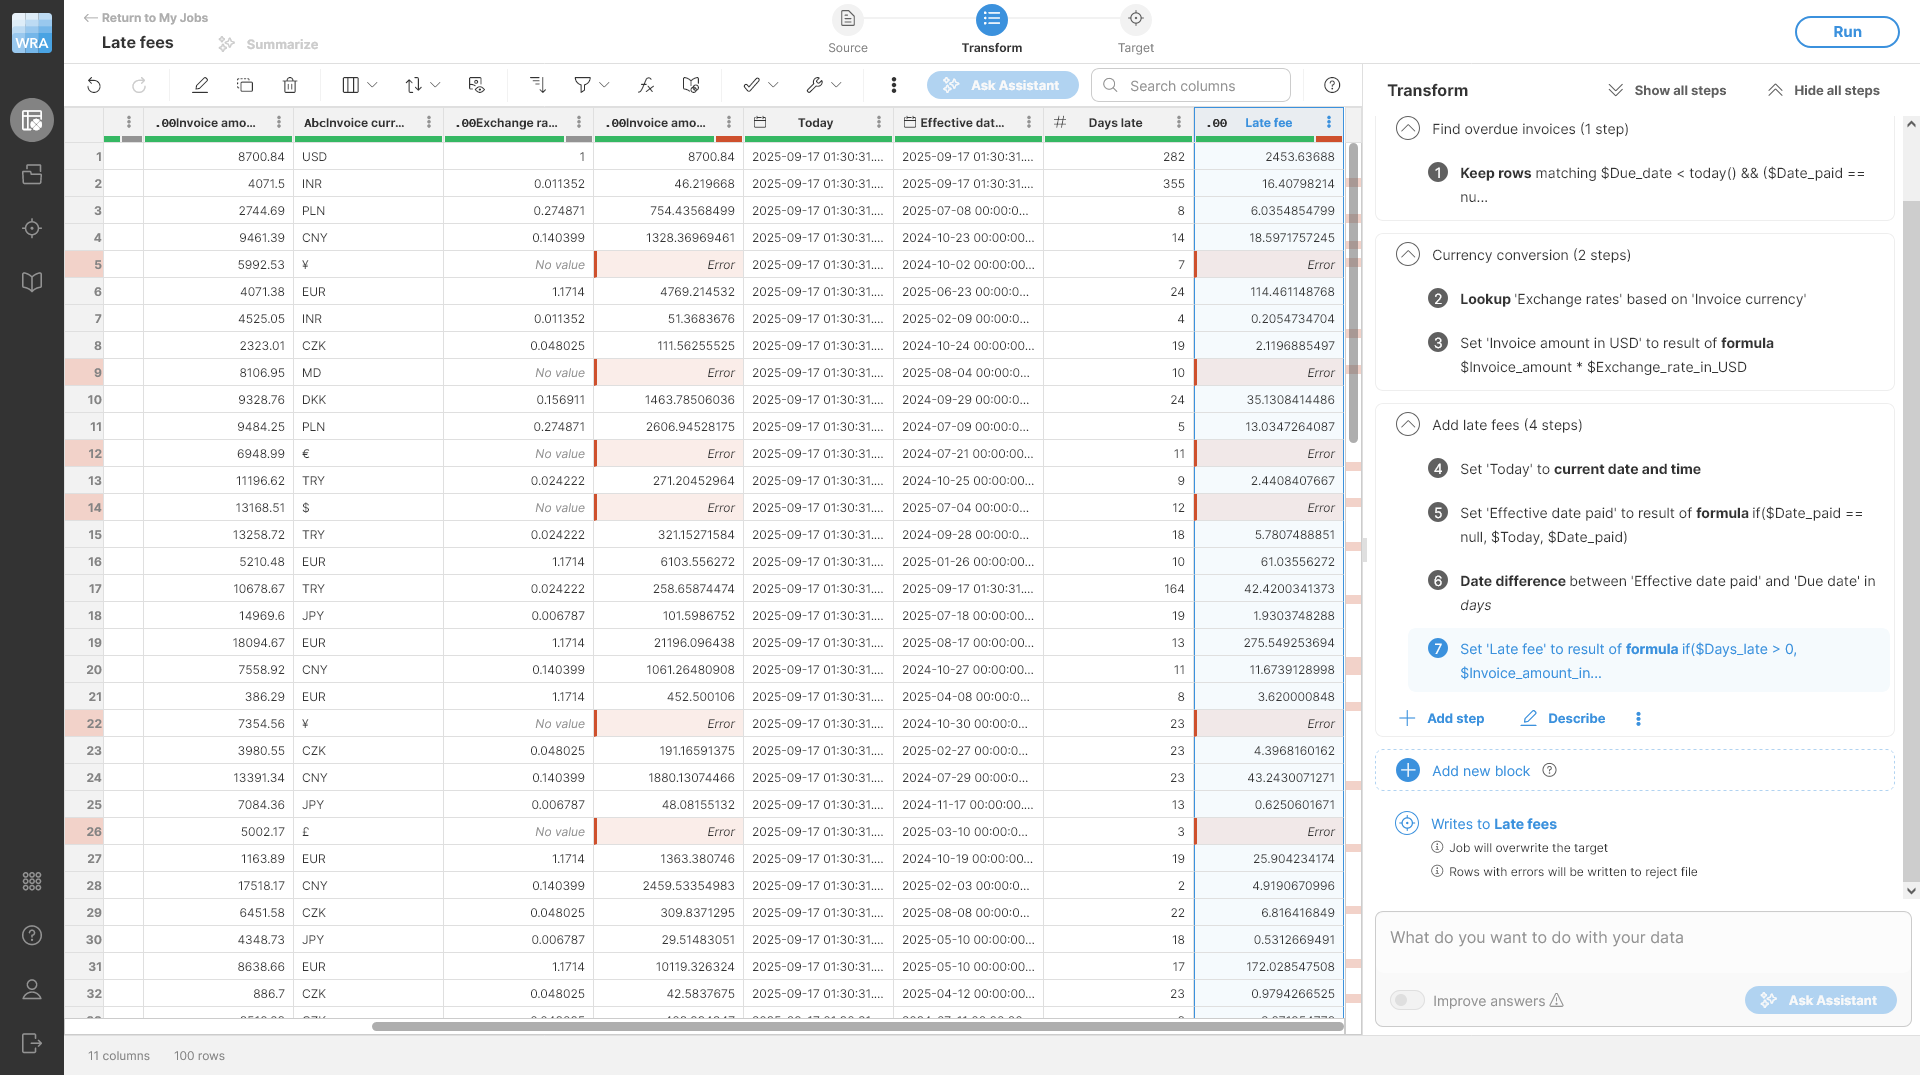The image size is (1920, 1075).
Task: Click the formula fx icon
Action: [x=646, y=86]
